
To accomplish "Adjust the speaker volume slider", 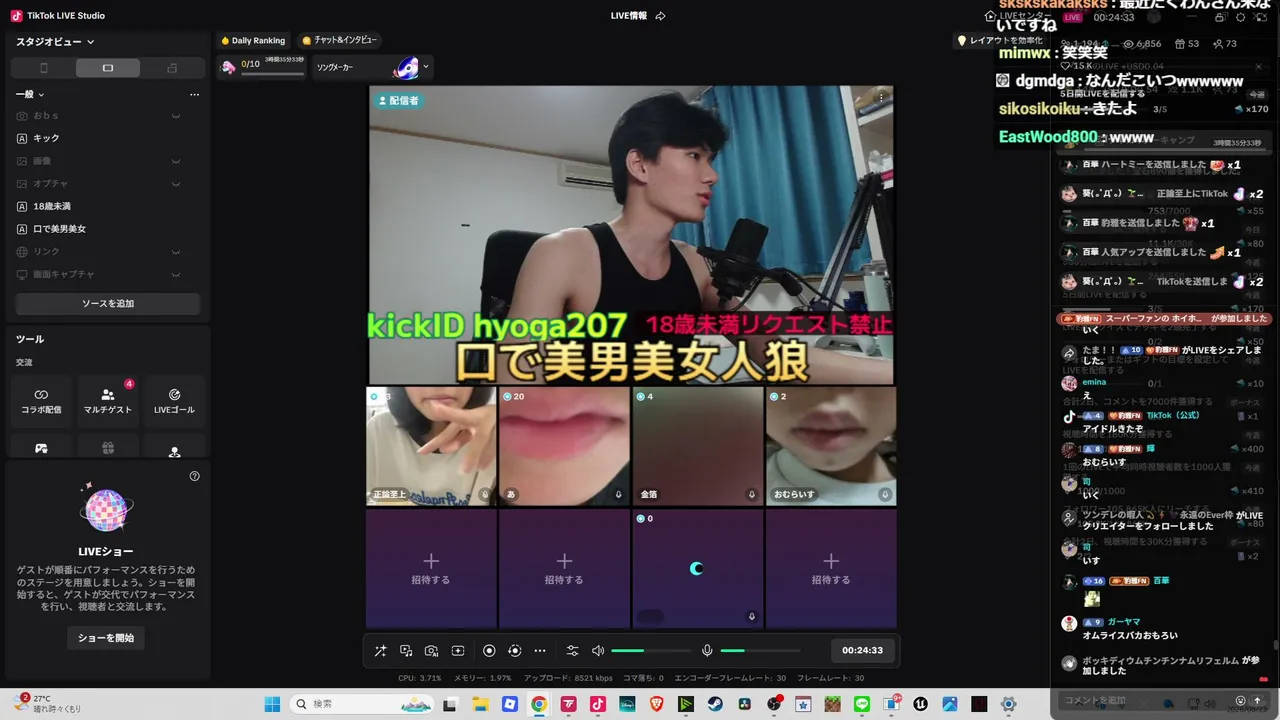I will 651,651.
